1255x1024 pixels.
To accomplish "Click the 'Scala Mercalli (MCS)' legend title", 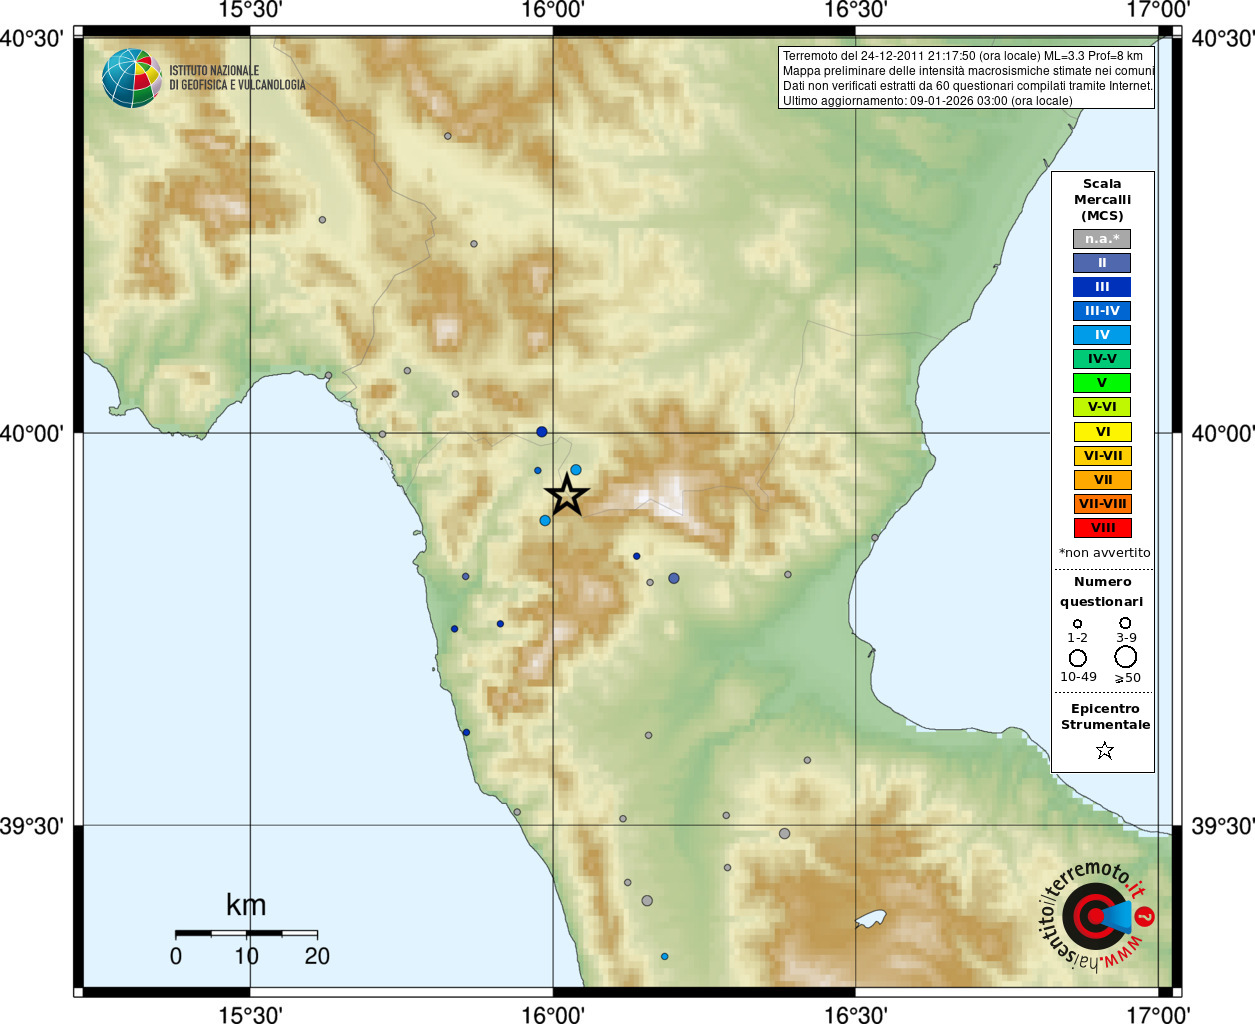I will (x=1102, y=200).
